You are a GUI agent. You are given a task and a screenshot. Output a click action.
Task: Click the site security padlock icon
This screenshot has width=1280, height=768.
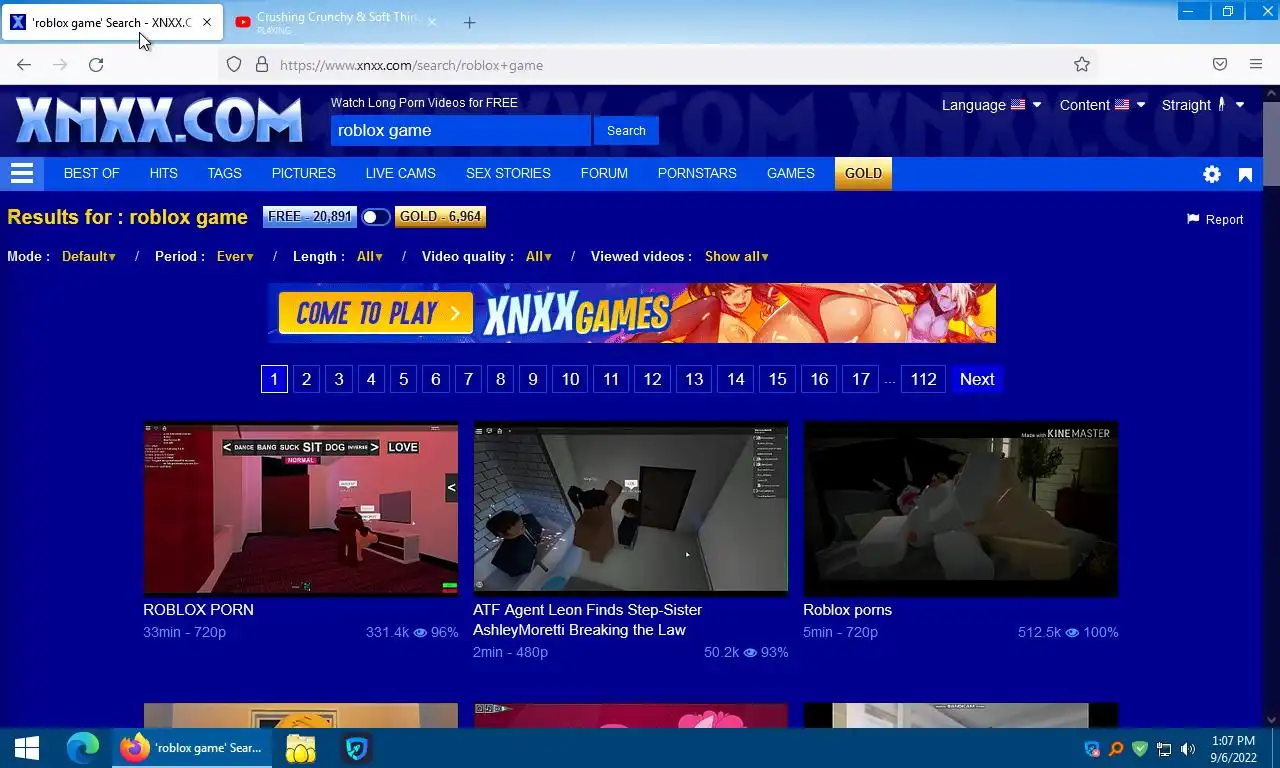click(262, 65)
